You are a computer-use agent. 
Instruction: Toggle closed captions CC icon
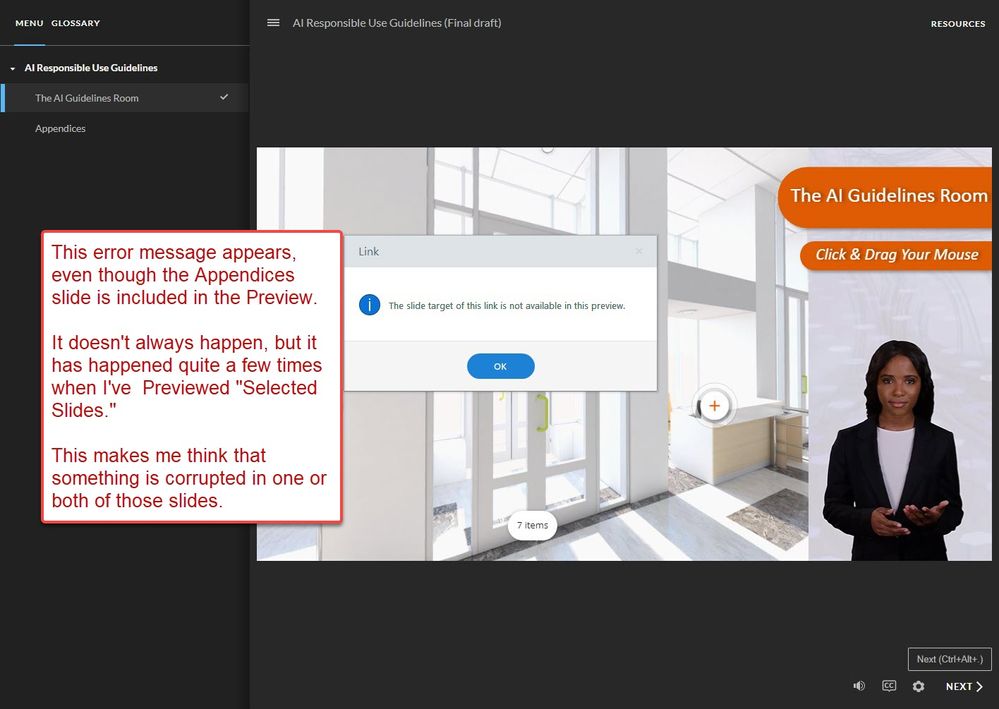point(889,686)
